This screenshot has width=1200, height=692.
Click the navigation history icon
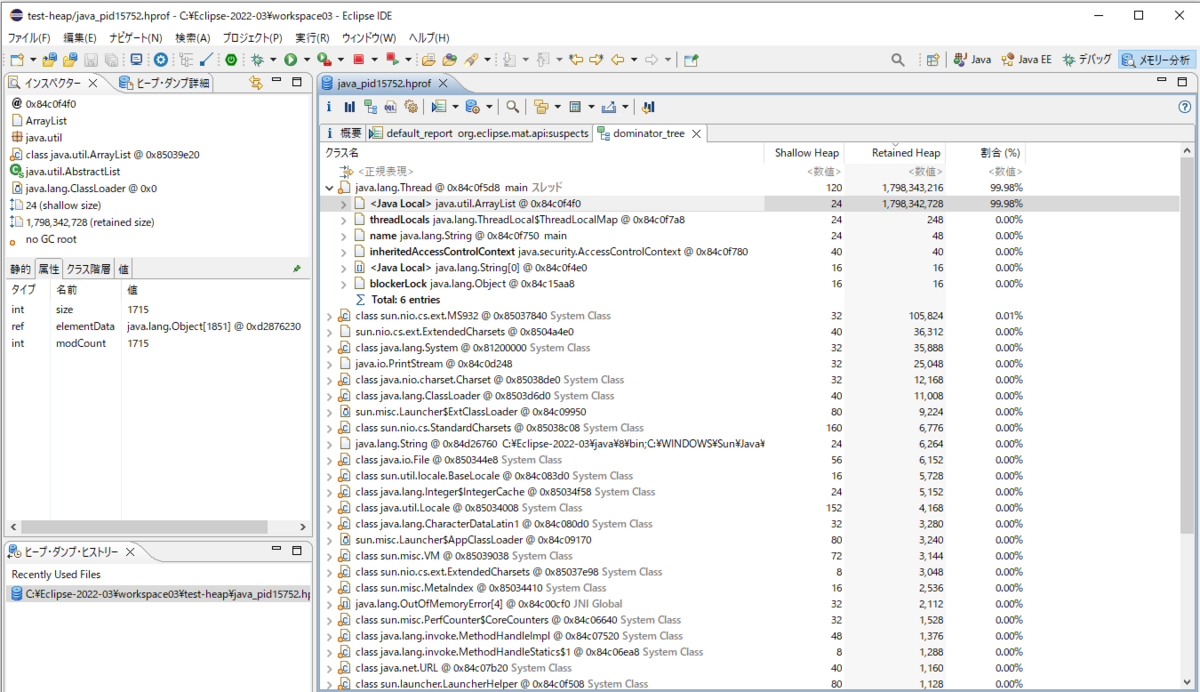click(x=646, y=107)
